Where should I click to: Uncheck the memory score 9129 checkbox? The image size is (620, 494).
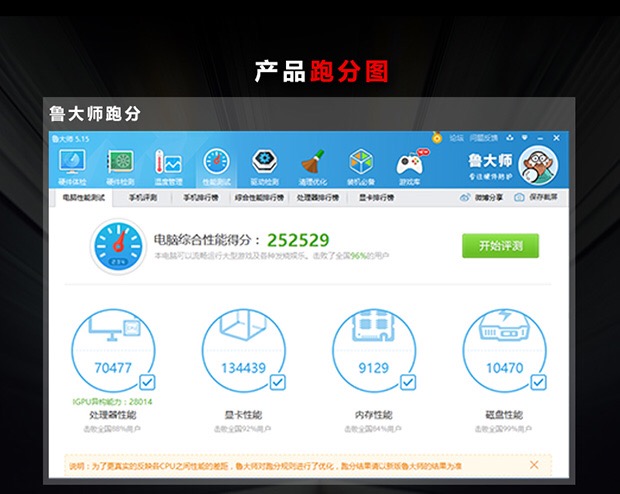pos(408,382)
